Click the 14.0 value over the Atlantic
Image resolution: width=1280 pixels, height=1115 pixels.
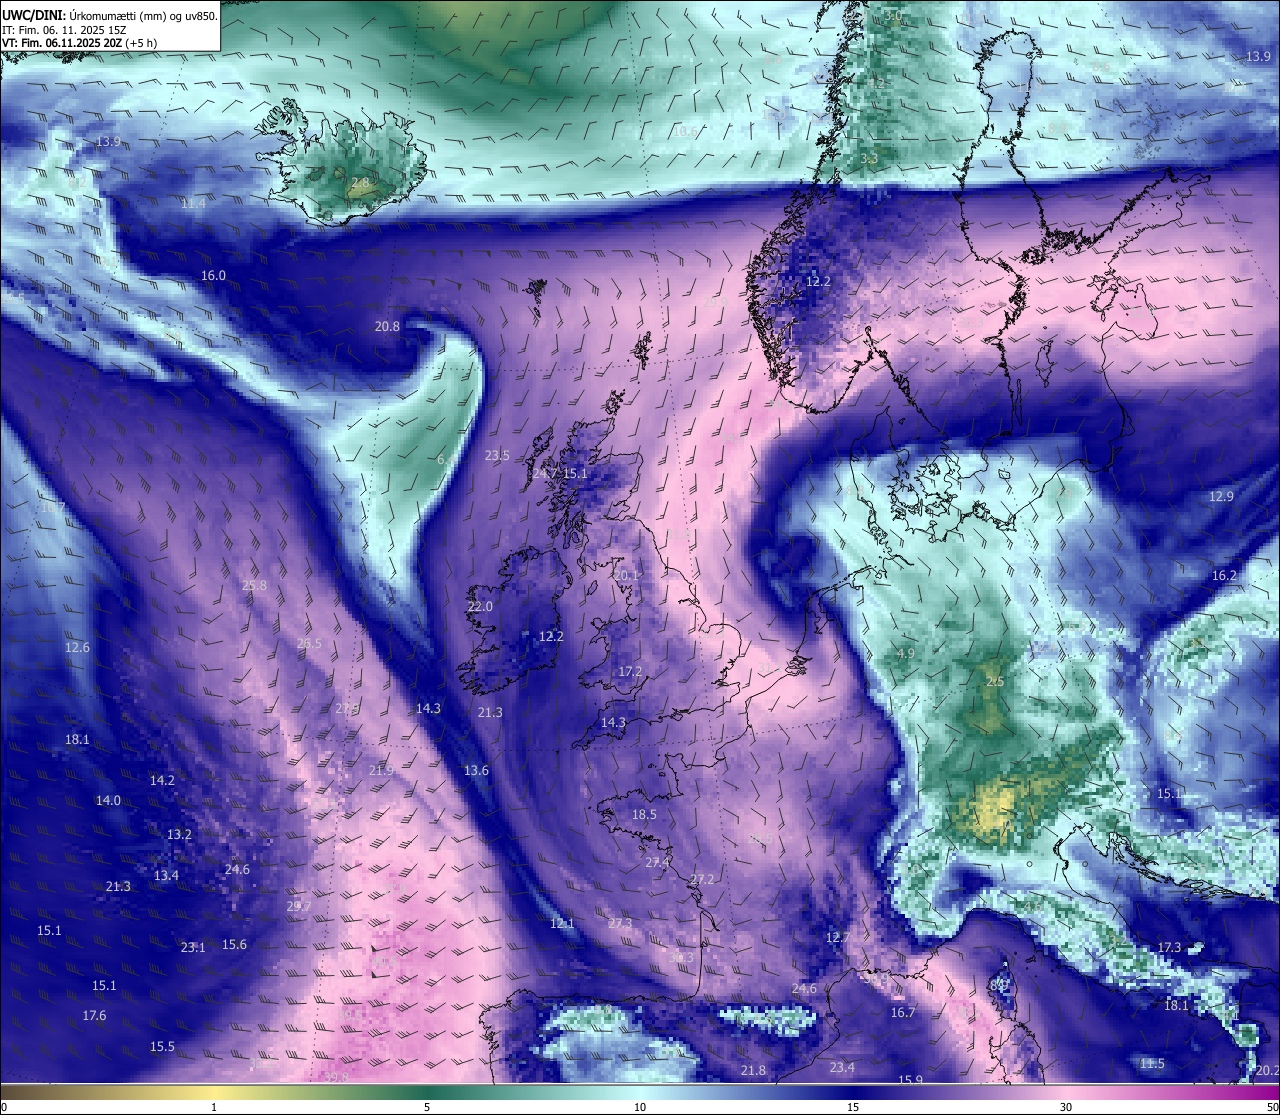click(108, 801)
